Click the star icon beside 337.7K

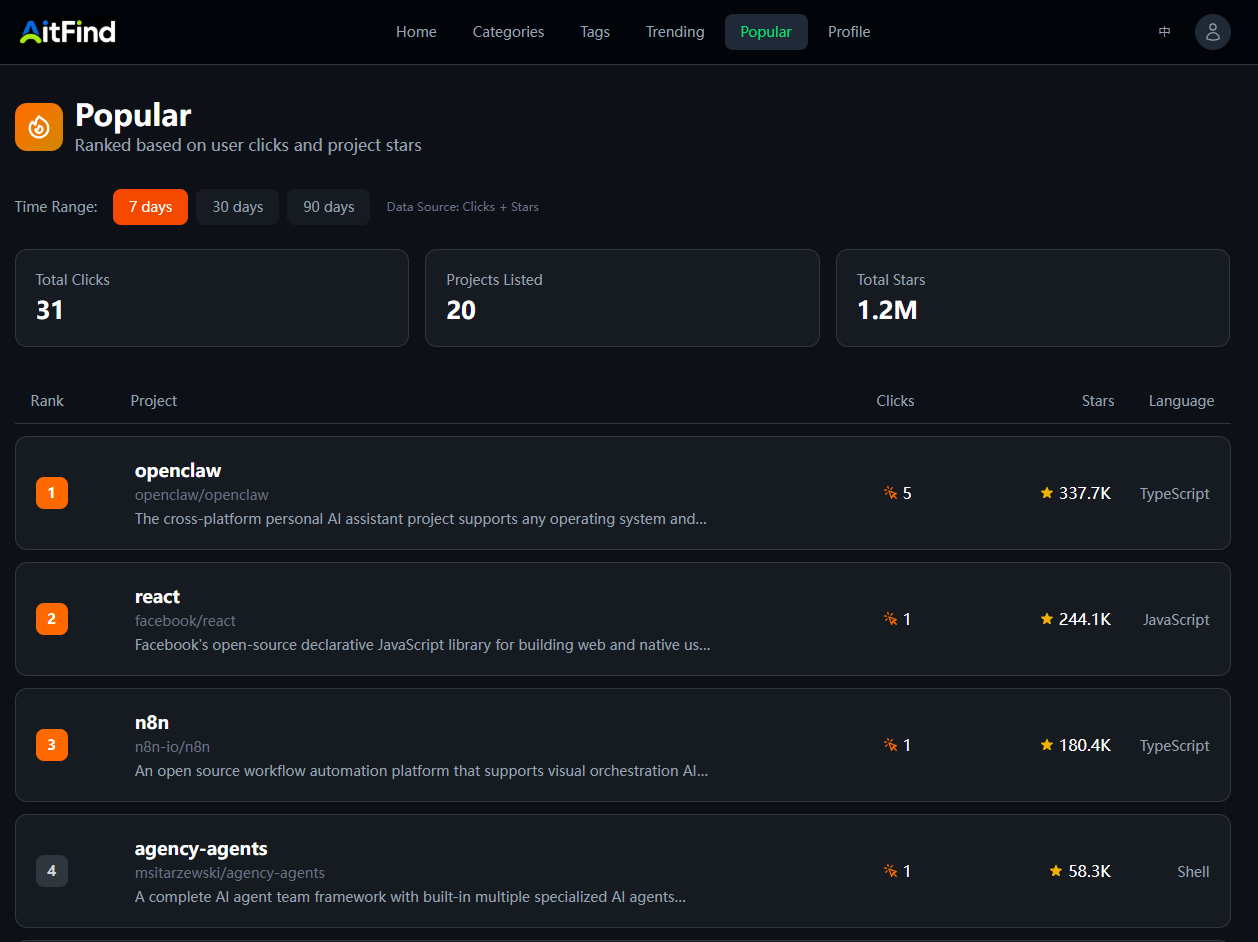(x=1047, y=493)
